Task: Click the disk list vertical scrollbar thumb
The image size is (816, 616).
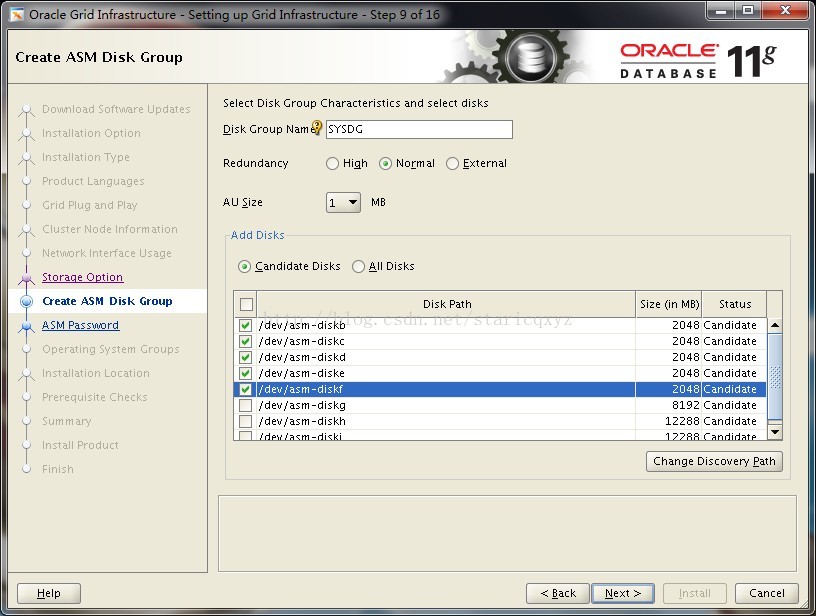Action: 775,377
